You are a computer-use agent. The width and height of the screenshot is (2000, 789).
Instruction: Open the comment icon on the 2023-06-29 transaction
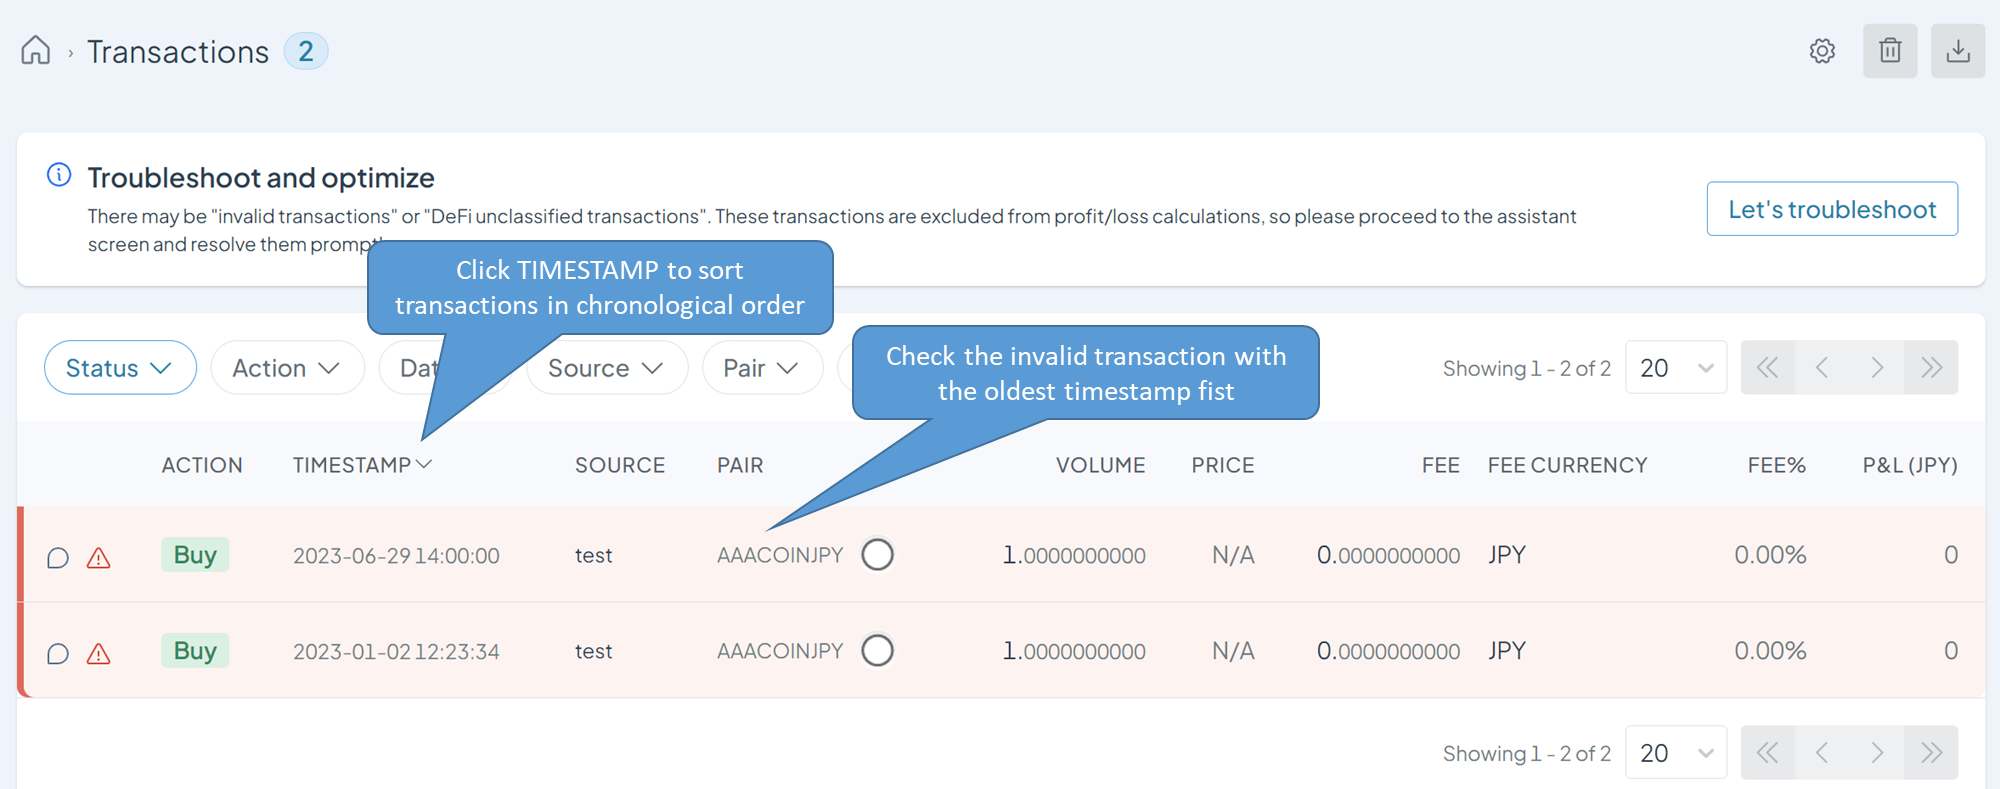[x=57, y=558]
